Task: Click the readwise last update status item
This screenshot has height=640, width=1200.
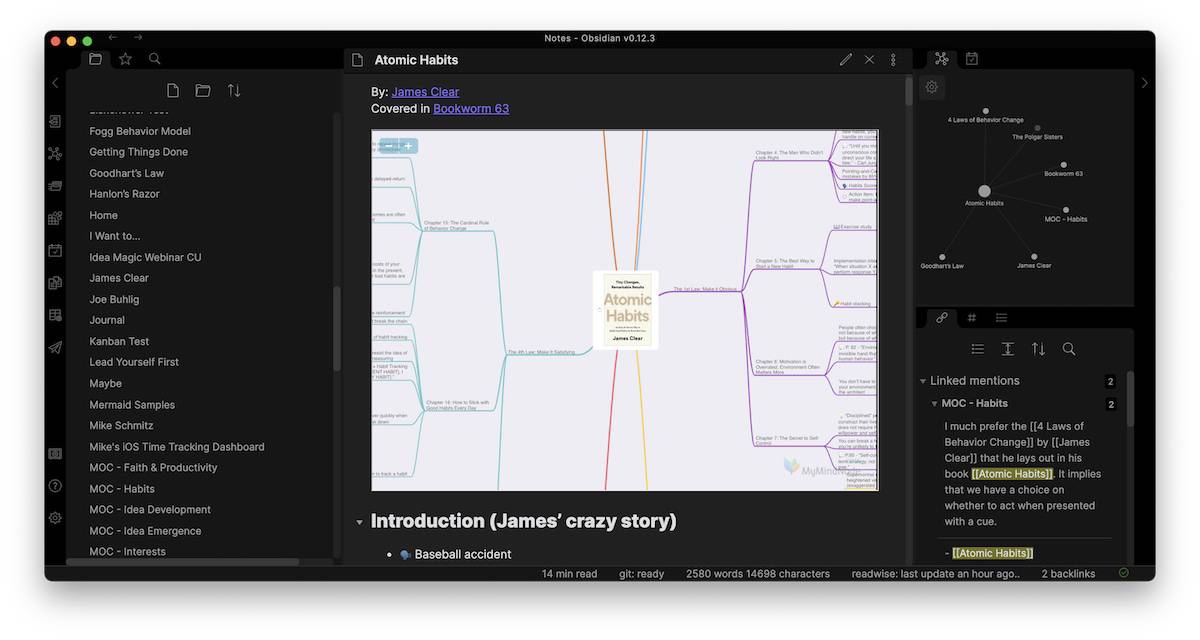Action: [936, 574]
